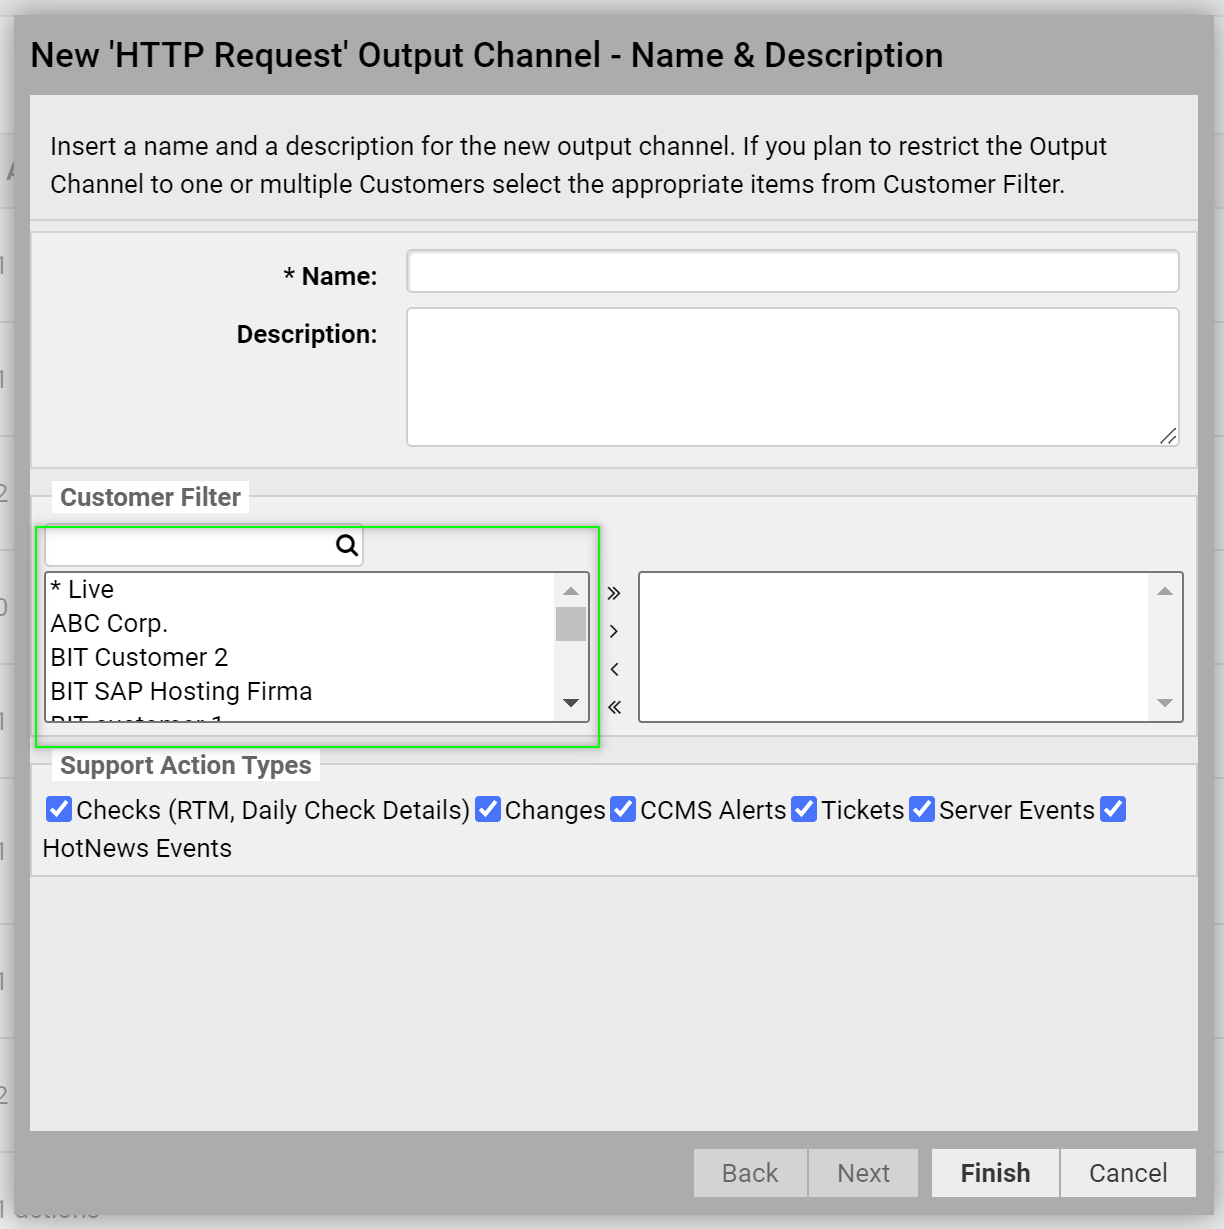
Task: Click the single left-arrow transfer icon
Action: (x=614, y=668)
